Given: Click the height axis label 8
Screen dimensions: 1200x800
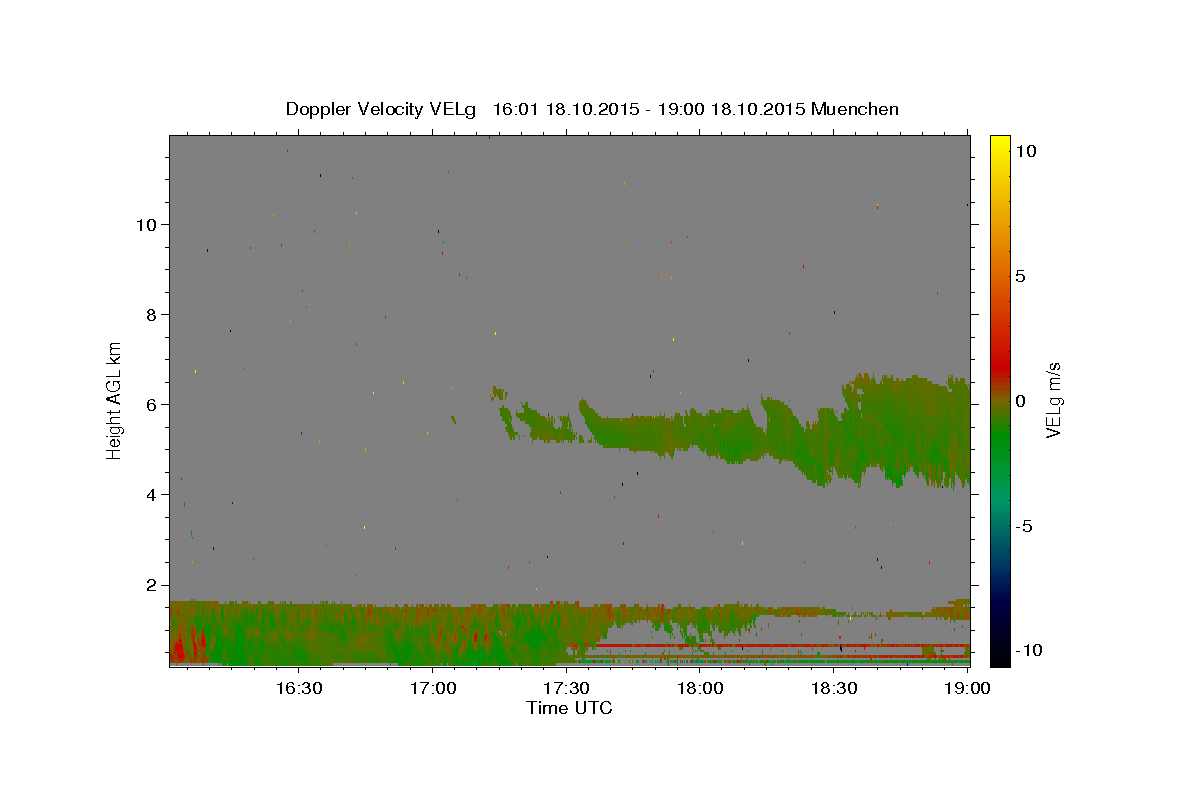Looking at the screenshot, I should (x=151, y=314).
